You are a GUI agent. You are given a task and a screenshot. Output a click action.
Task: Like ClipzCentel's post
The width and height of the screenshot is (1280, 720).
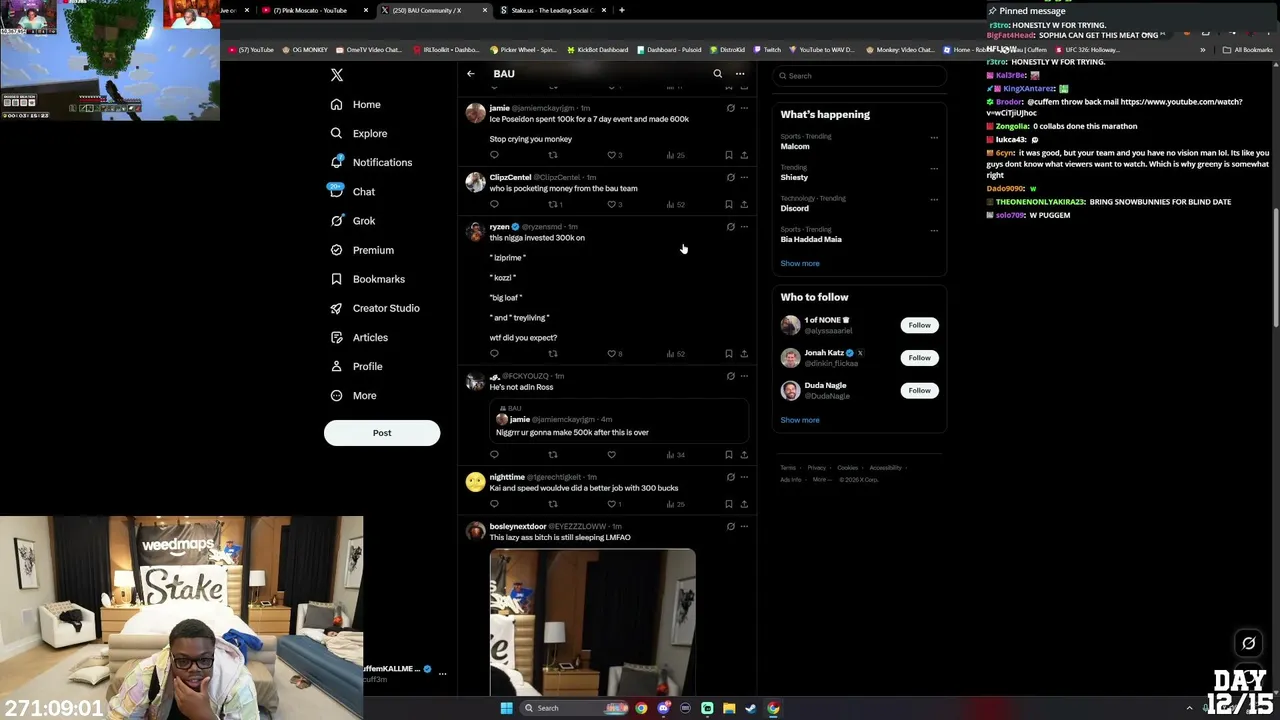pos(612,204)
